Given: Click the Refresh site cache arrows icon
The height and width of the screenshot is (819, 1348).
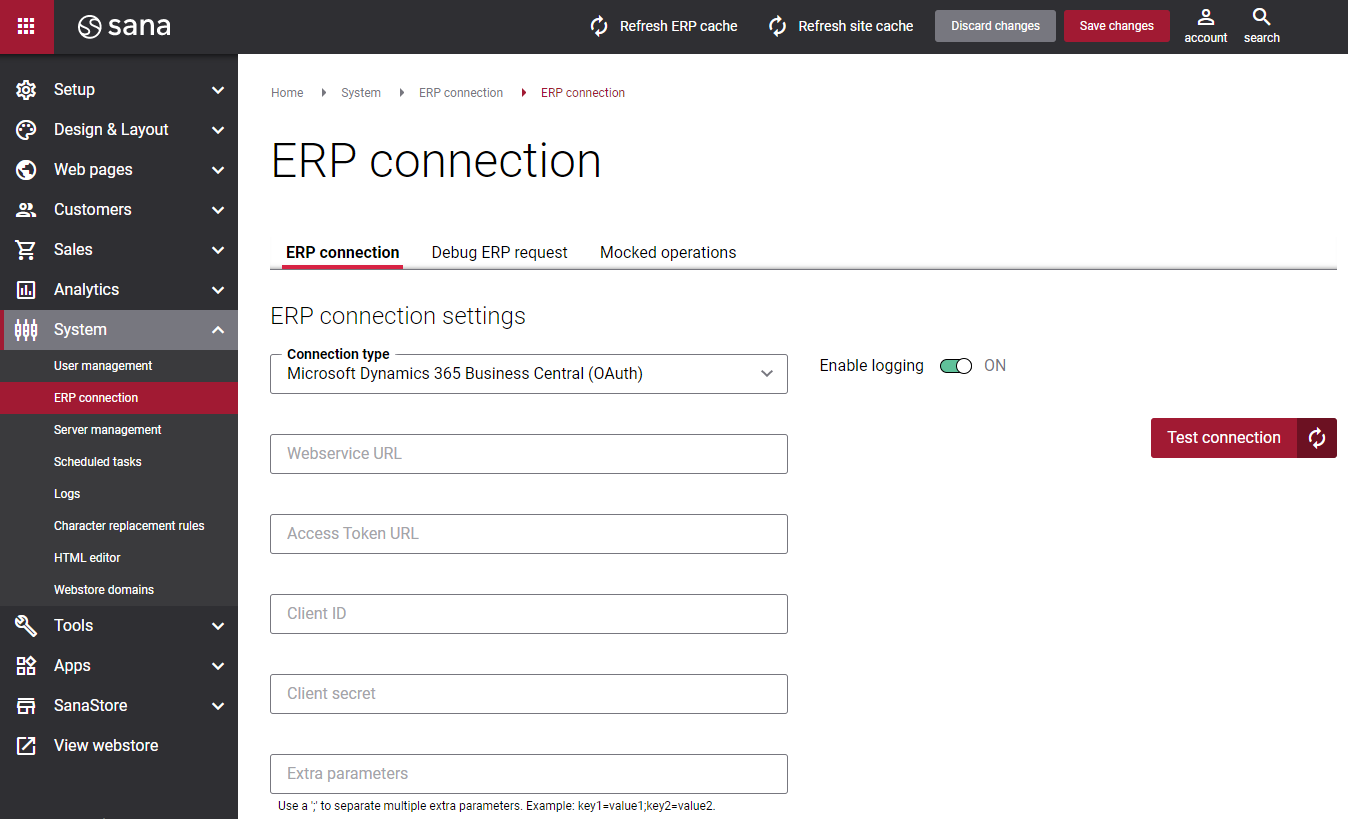Looking at the screenshot, I should tap(778, 26).
